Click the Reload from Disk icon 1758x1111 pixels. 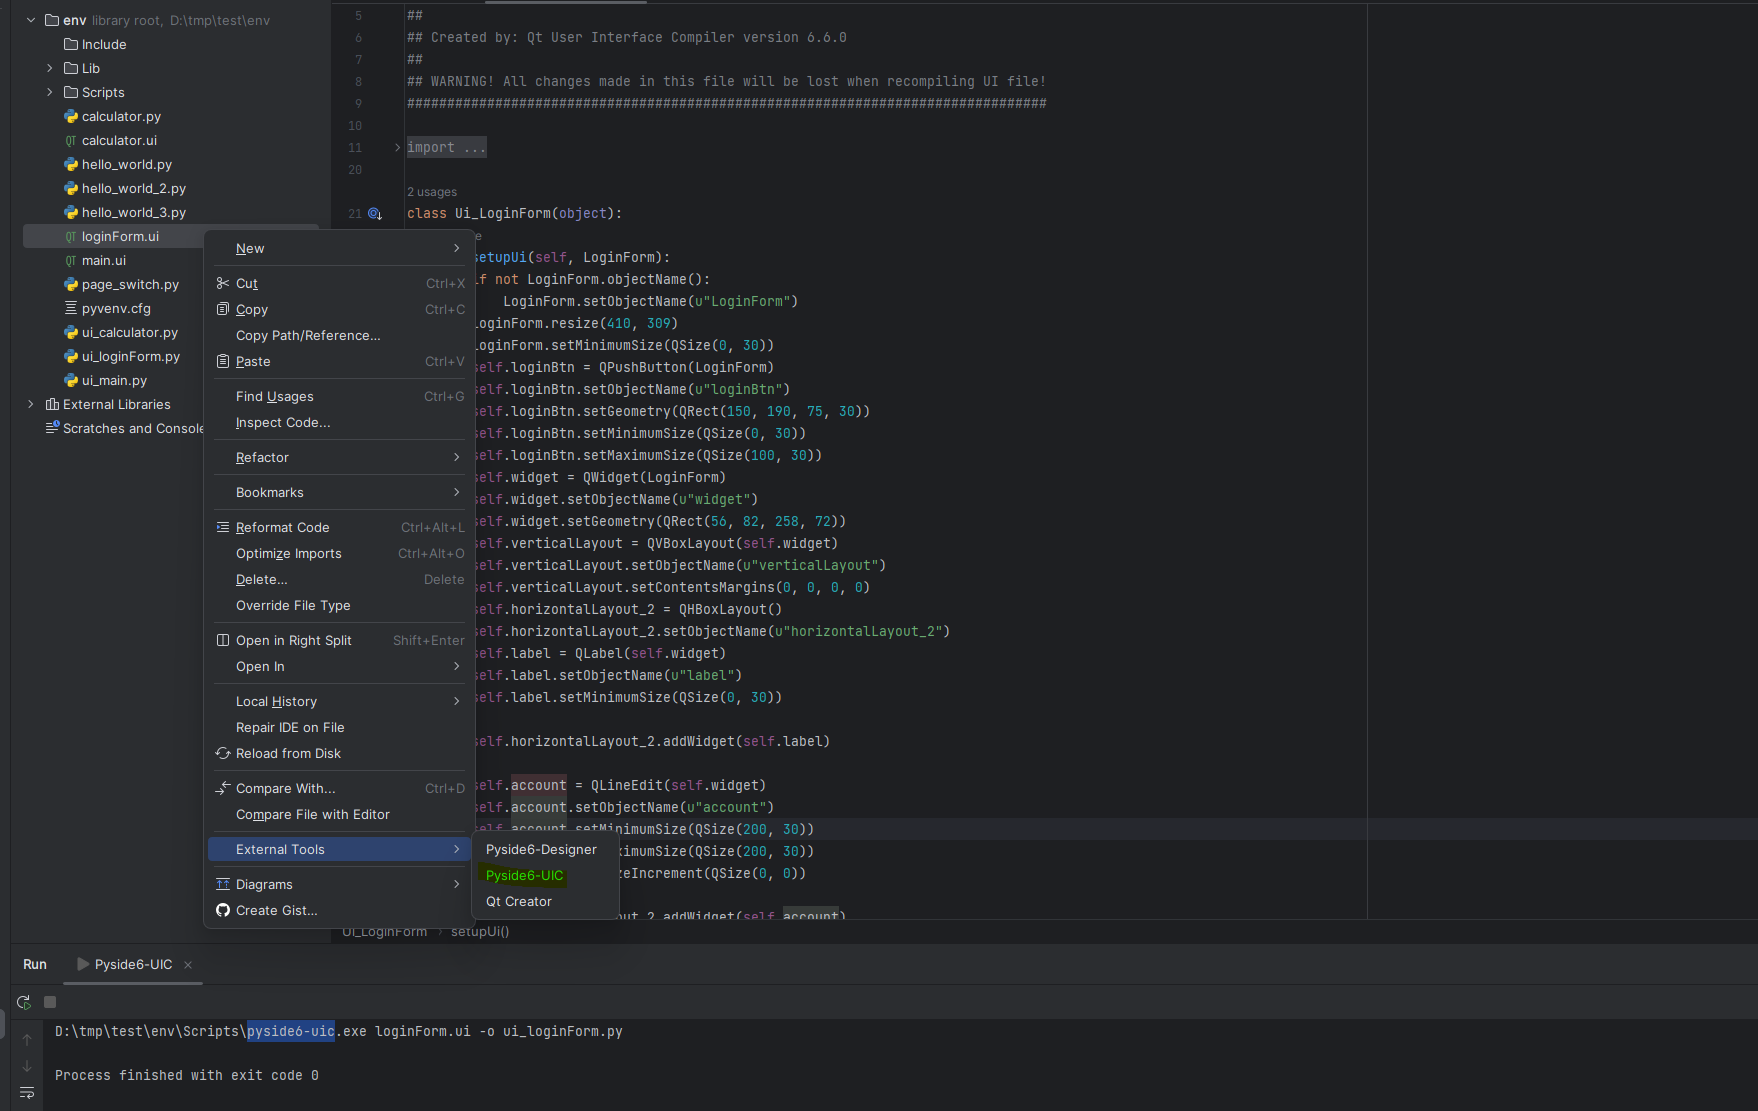tap(223, 753)
